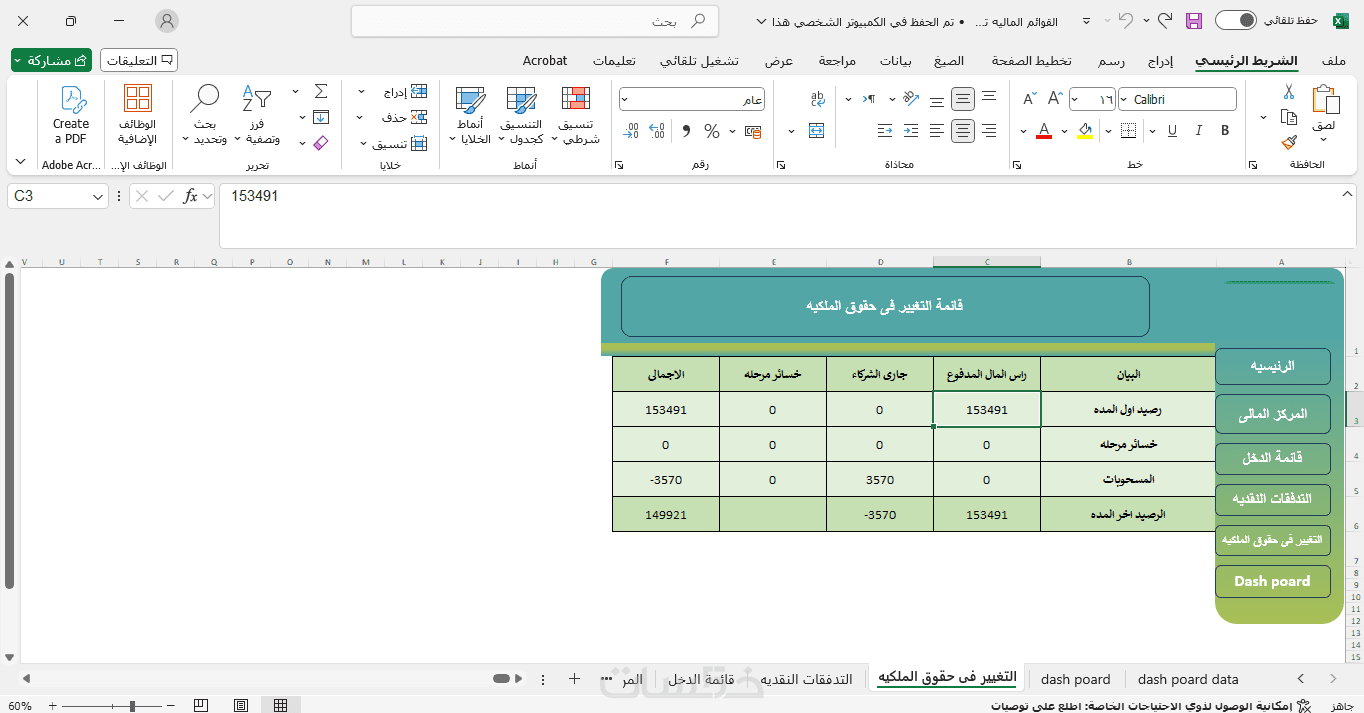The height and width of the screenshot is (713, 1364).
Task: Click the Insert Function fx icon
Action: coord(190,196)
